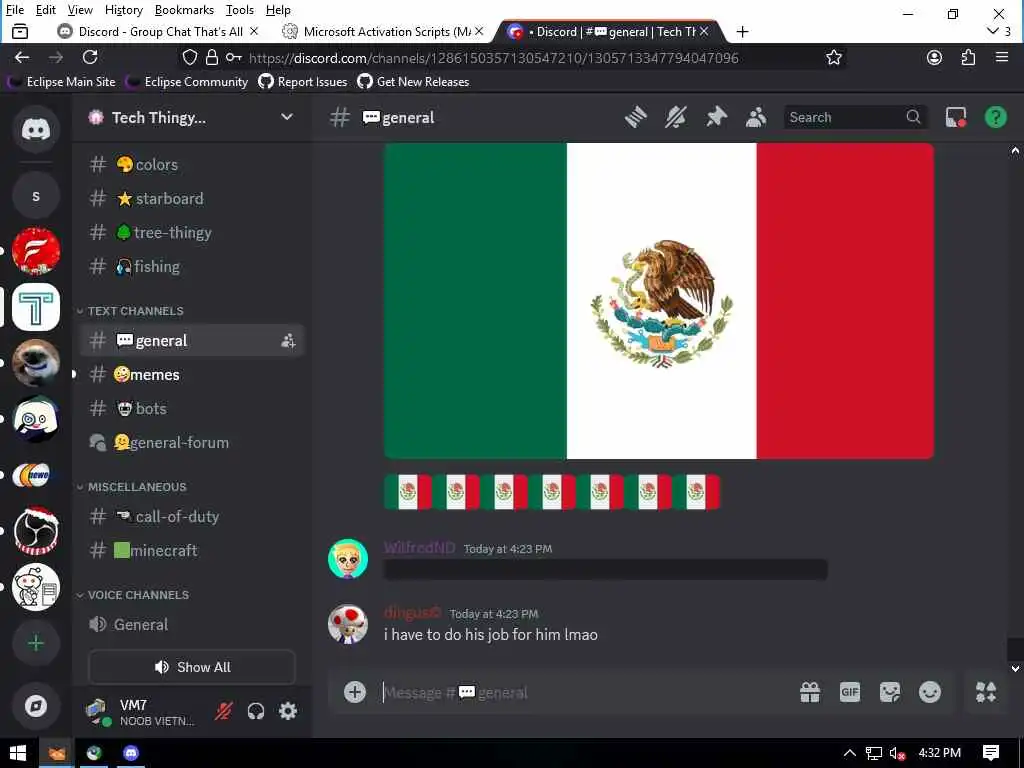
Task: Open the Tools menu
Action: click(x=240, y=10)
